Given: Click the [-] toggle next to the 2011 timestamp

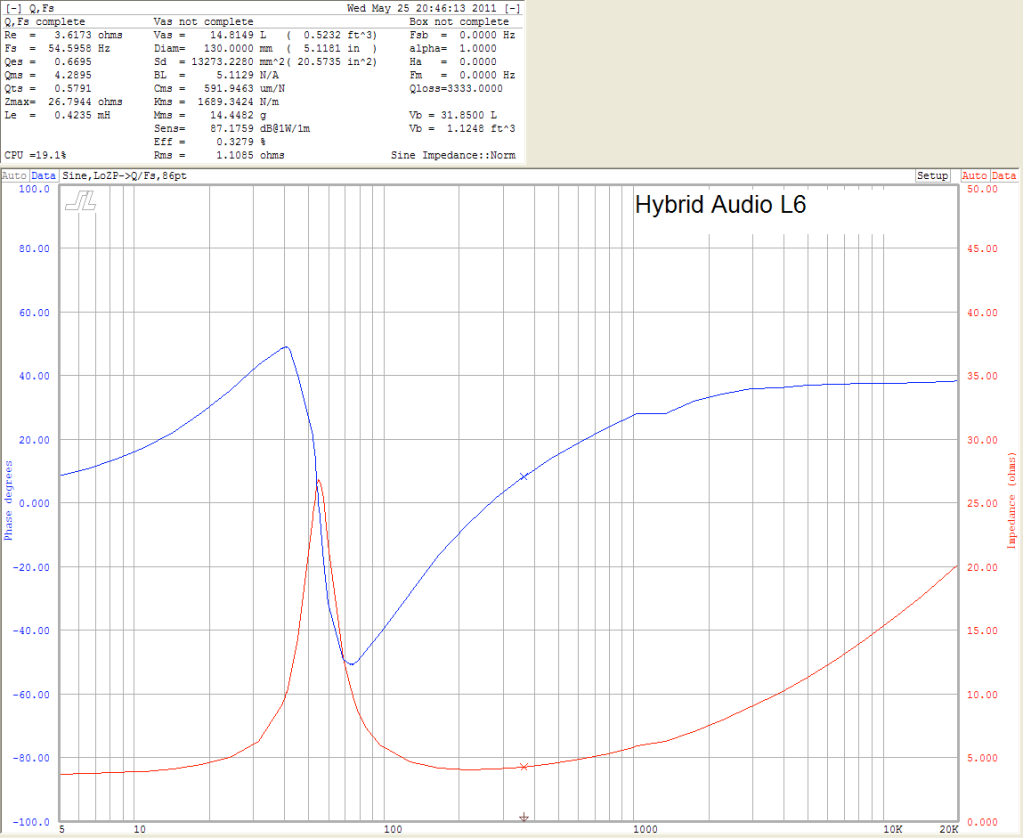Looking at the screenshot, I should 513,8.
